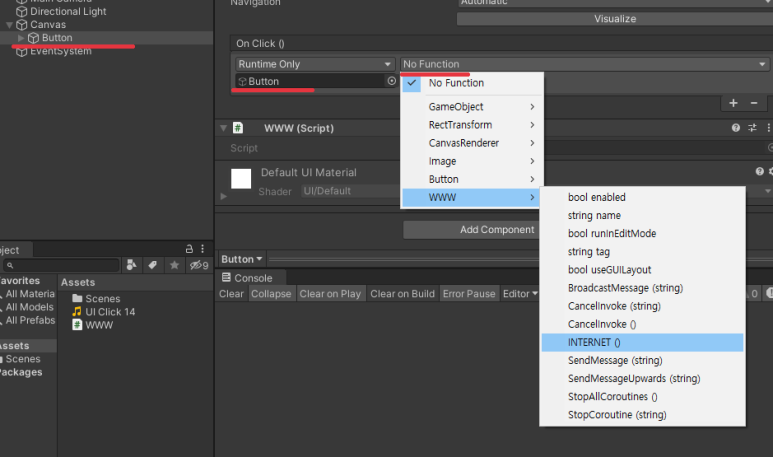Choose bool runInEditMode property

coord(642,234)
